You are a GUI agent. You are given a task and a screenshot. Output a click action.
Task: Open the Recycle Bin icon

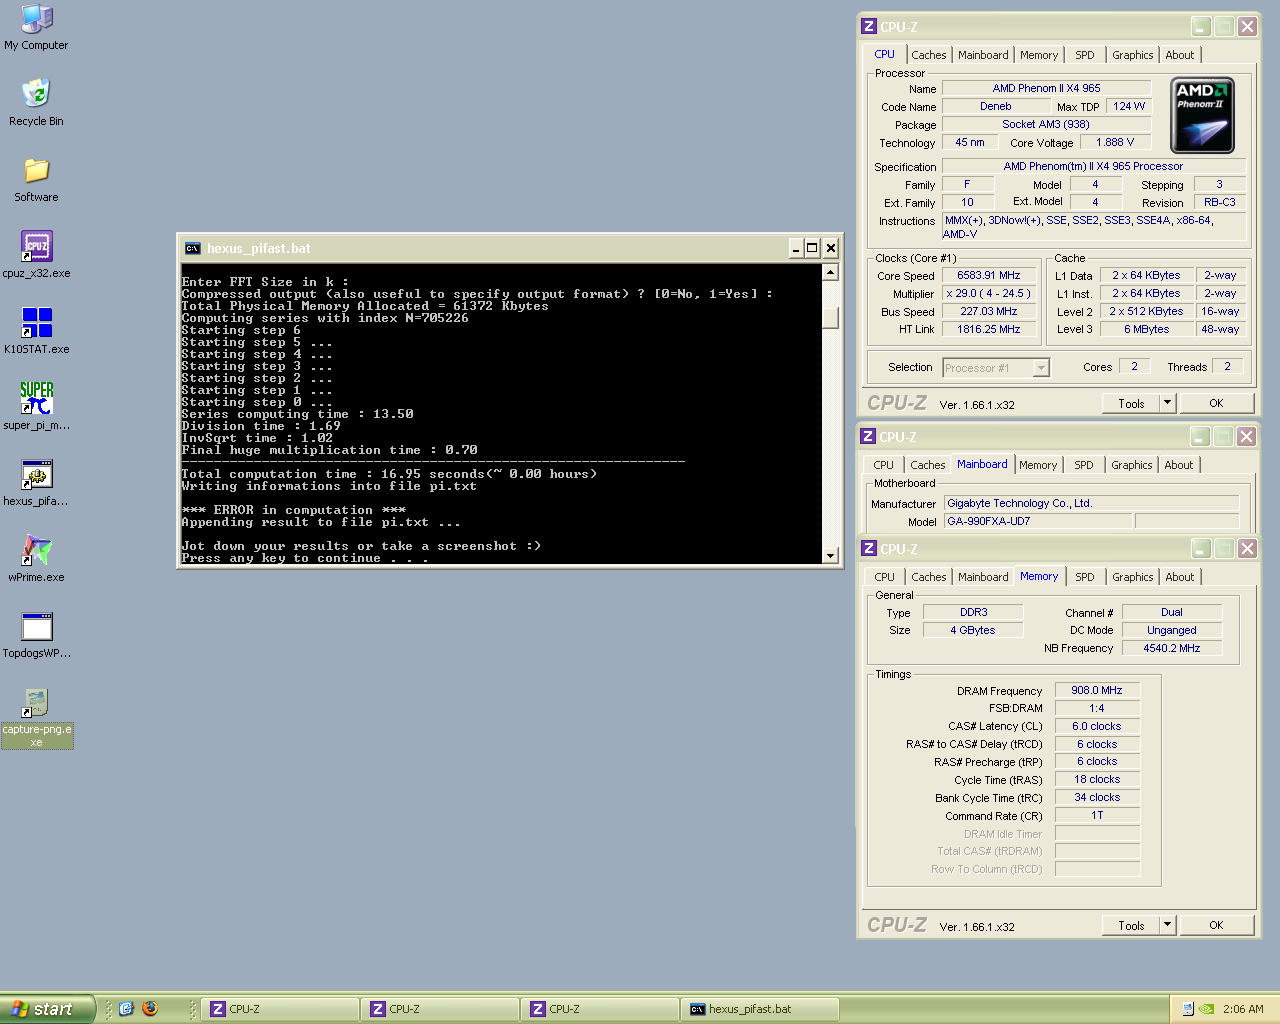[36, 102]
